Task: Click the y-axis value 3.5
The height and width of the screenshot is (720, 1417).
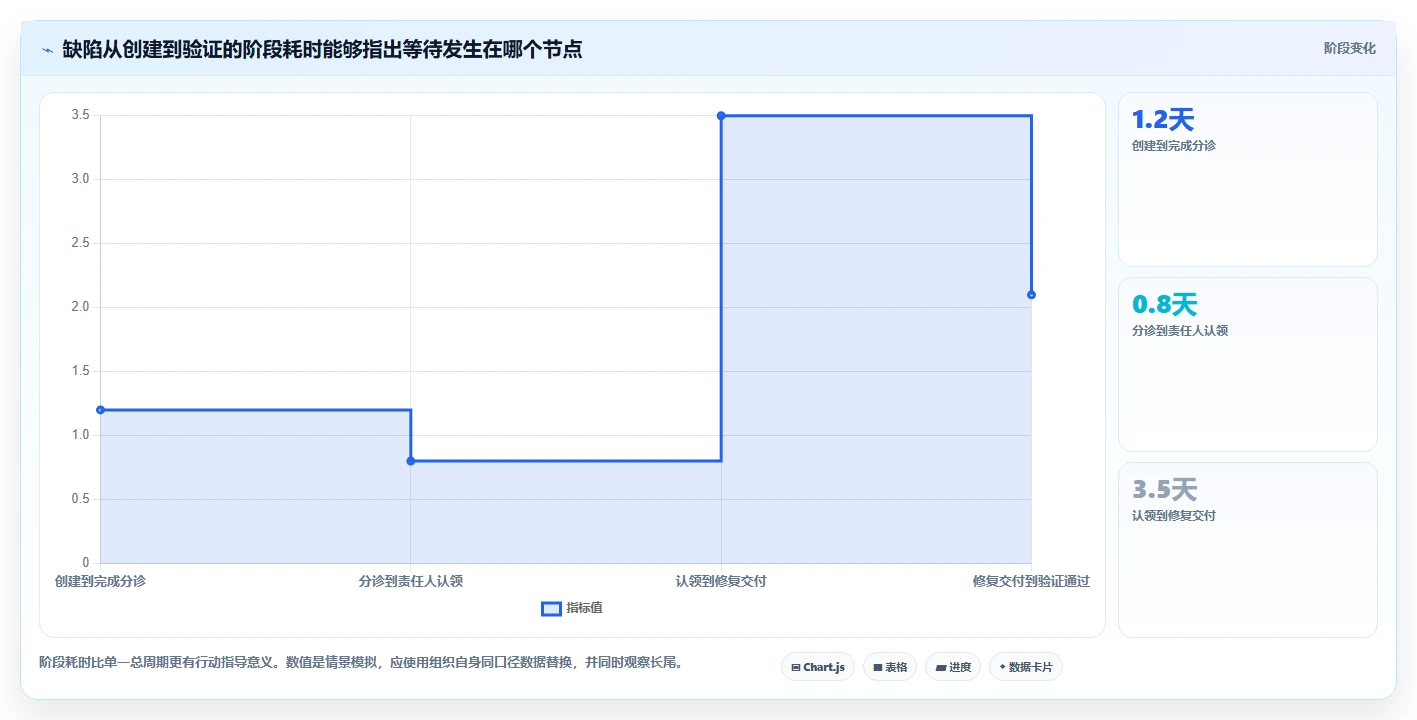Action: coord(80,116)
